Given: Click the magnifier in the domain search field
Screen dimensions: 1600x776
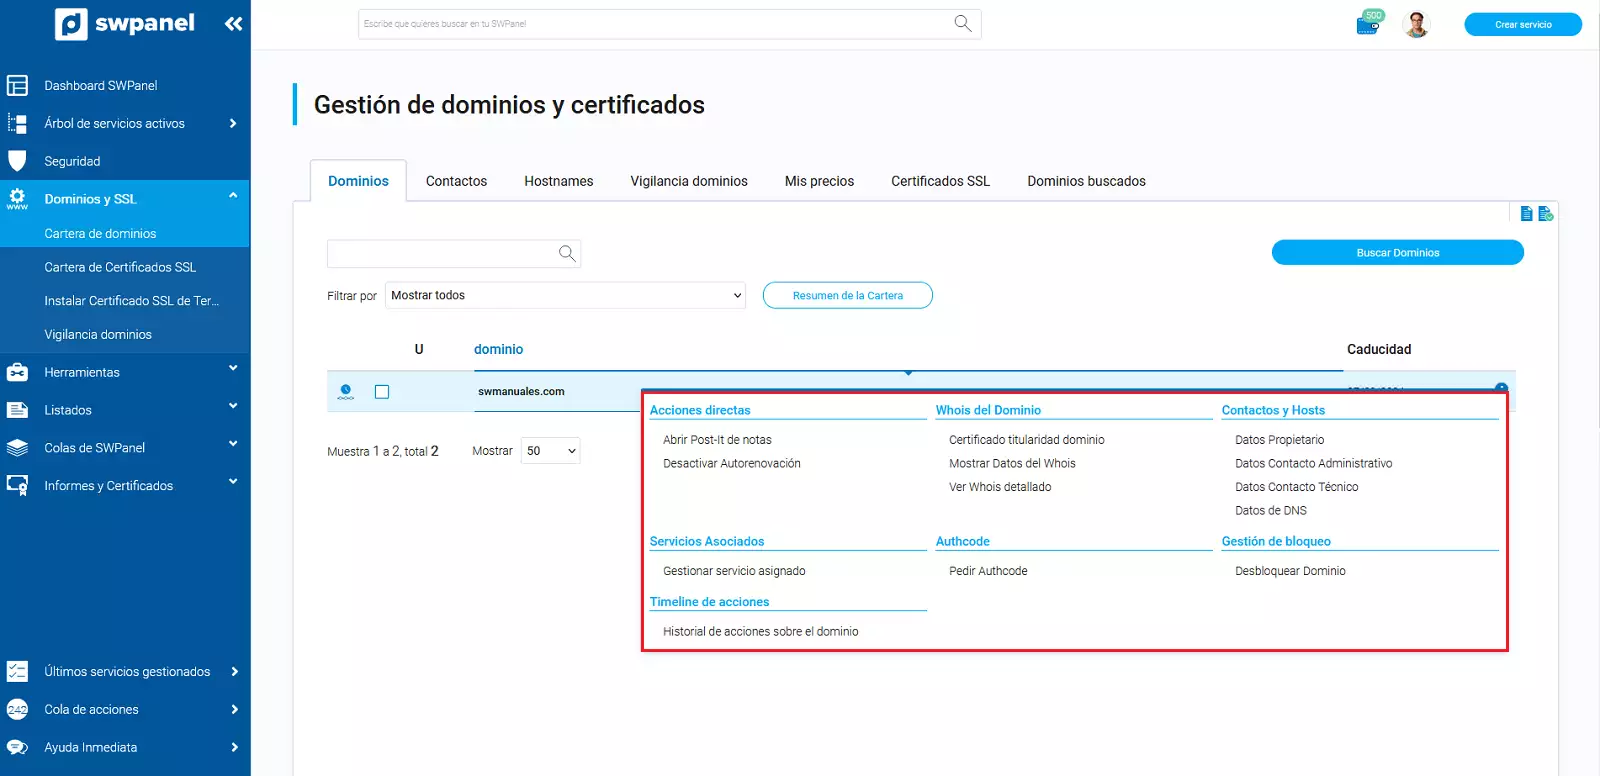Looking at the screenshot, I should (567, 254).
